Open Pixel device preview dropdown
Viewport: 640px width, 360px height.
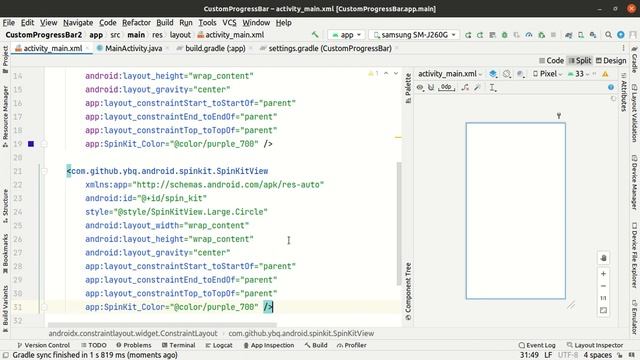coord(547,74)
